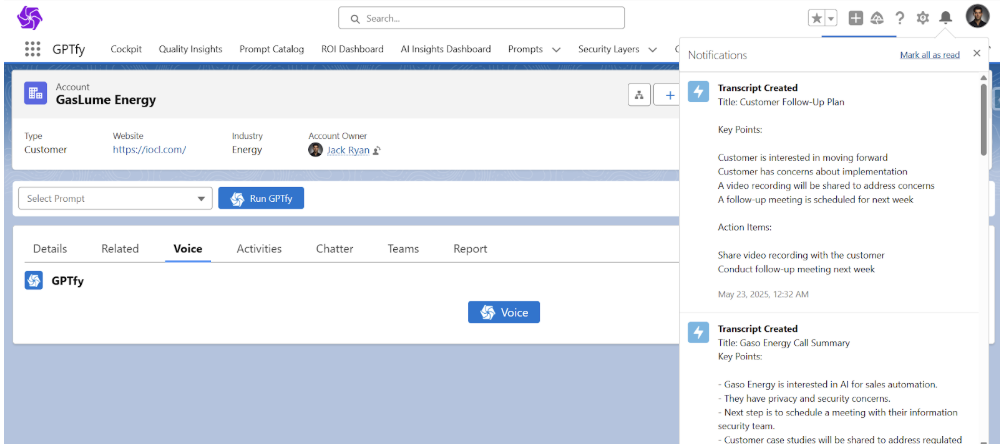The width and height of the screenshot is (1000, 444).
Task: Click the GasLume Energy account name
Action: [106, 100]
